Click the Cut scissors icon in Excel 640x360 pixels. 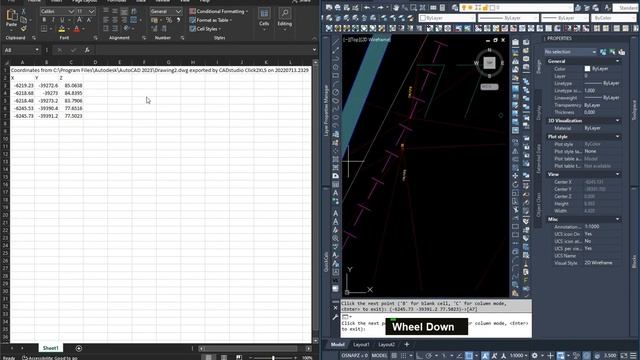coord(23,11)
